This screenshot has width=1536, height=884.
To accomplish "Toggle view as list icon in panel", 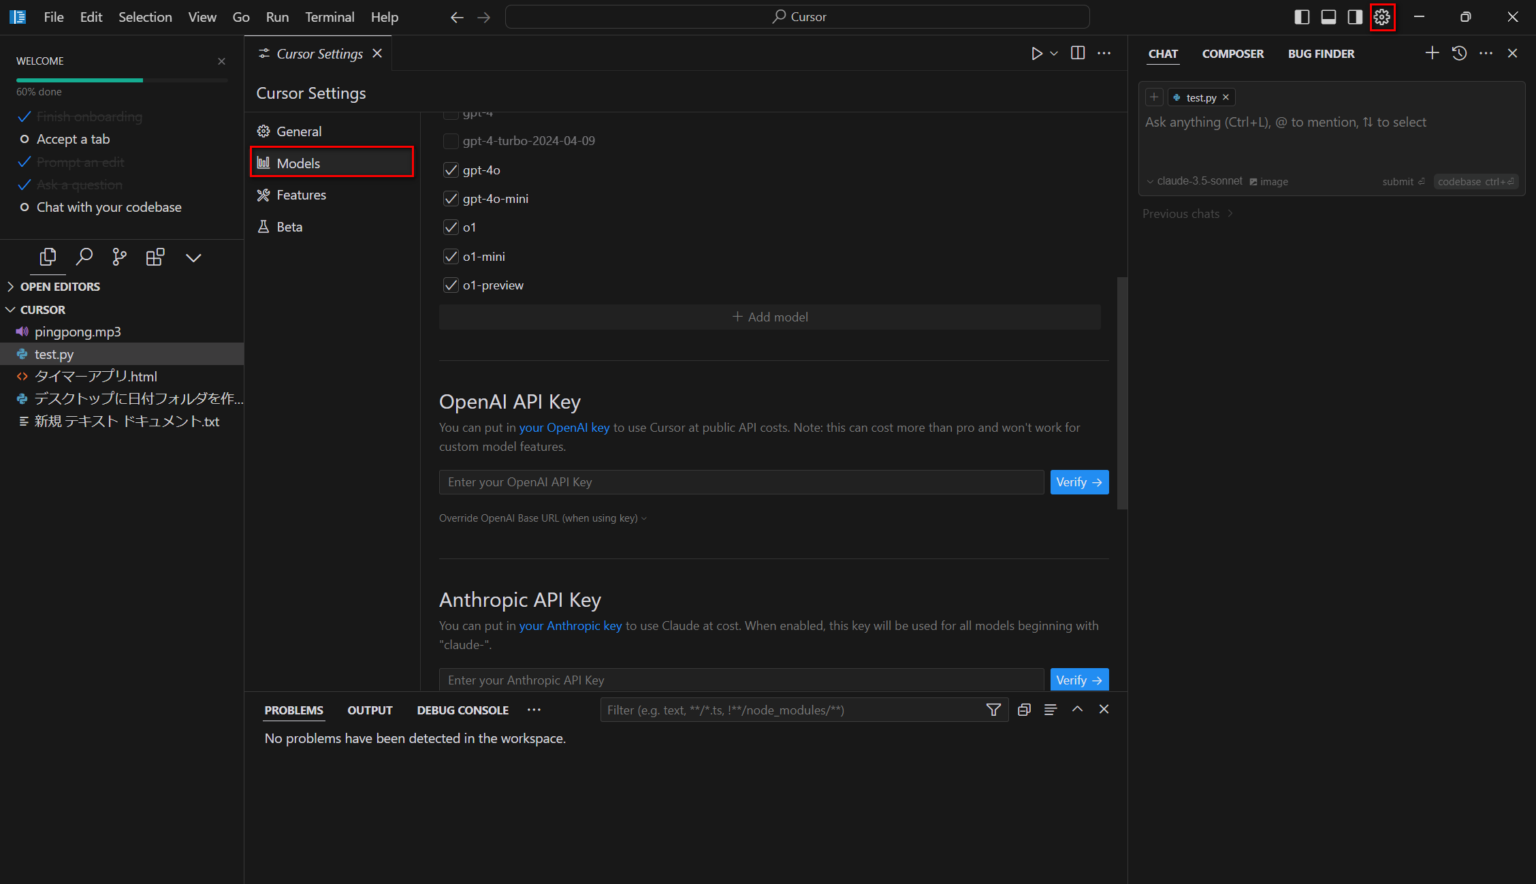I will coord(1050,710).
